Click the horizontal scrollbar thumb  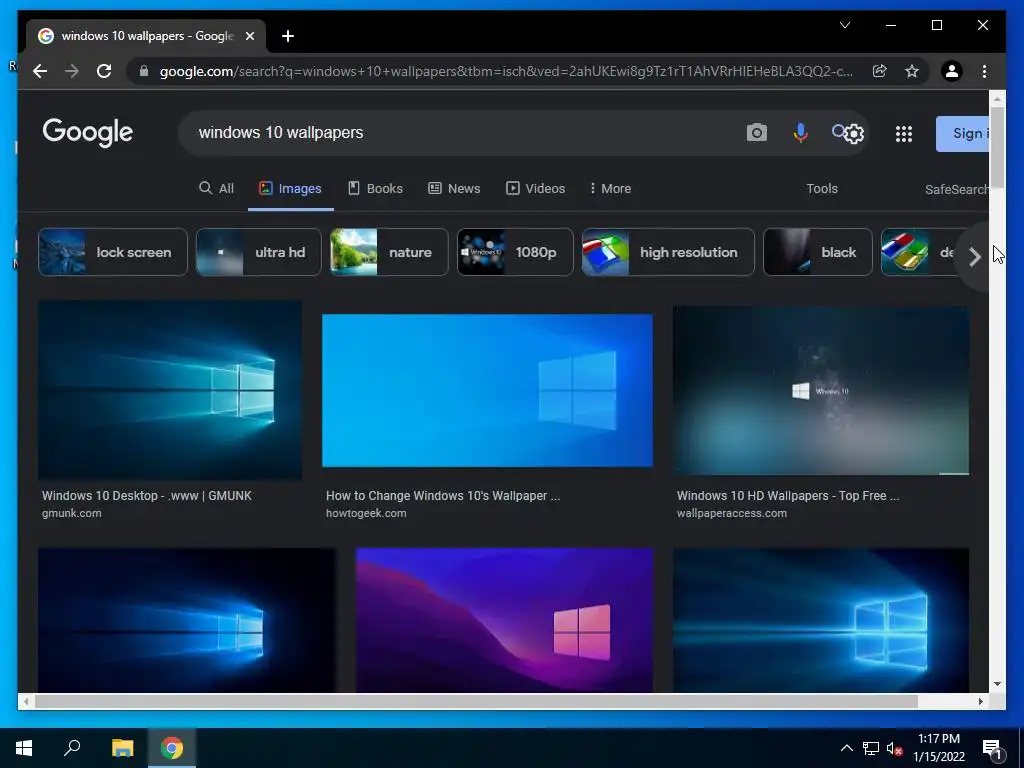coord(476,701)
